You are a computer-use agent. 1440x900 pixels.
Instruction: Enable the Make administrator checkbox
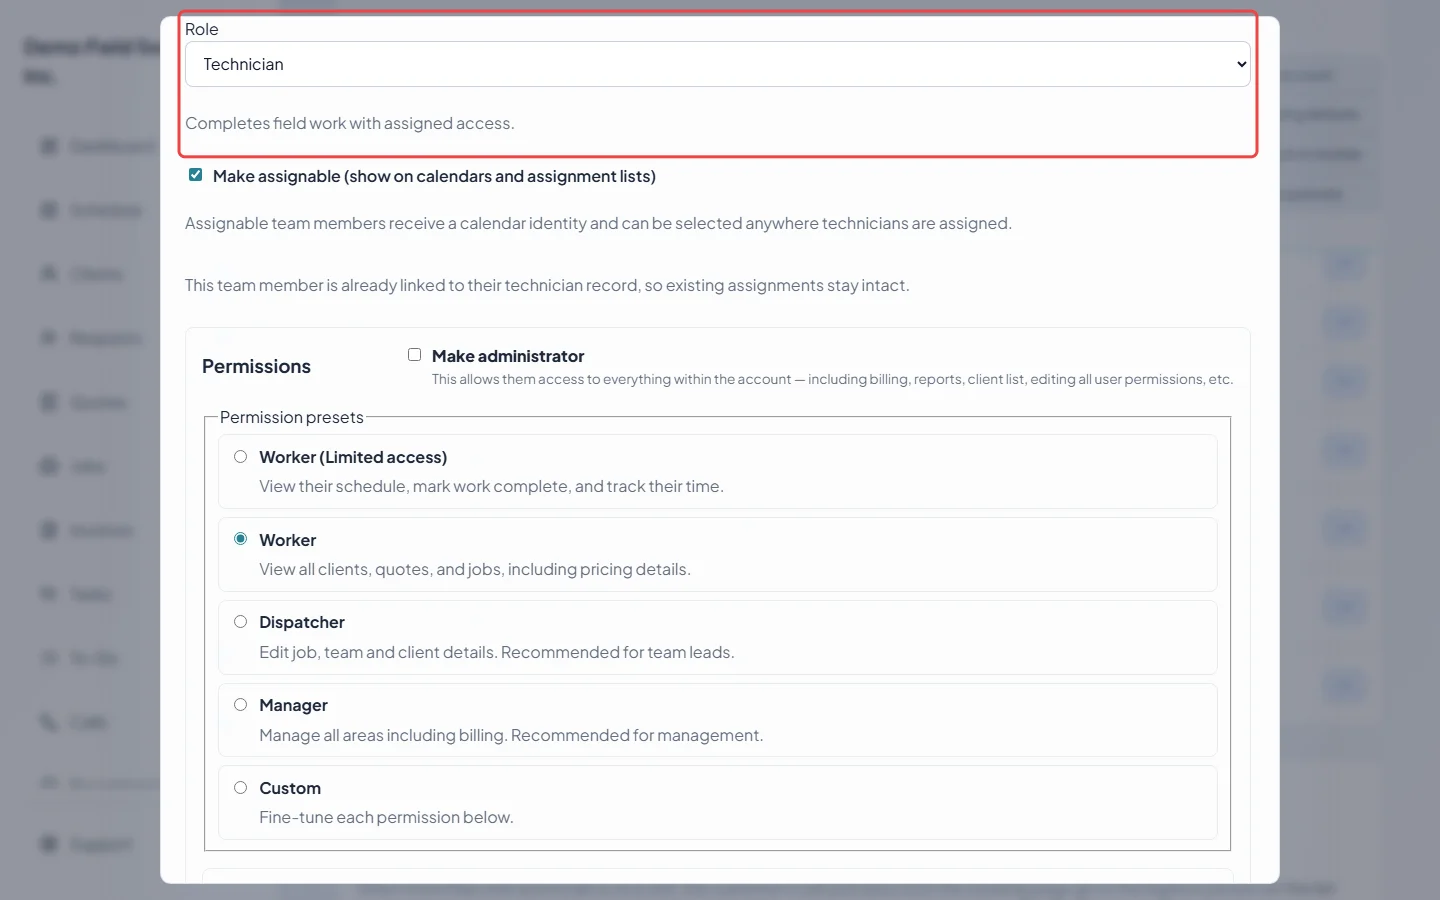click(x=414, y=355)
